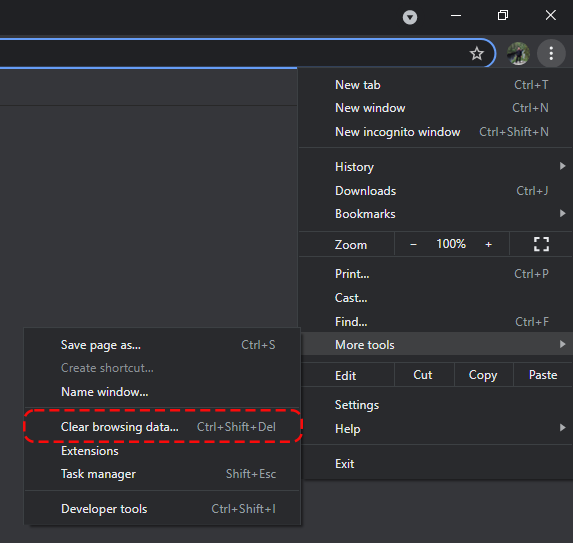Decrease zoom with the minus button
This screenshot has width=573, height=543.
coord(413,244)
